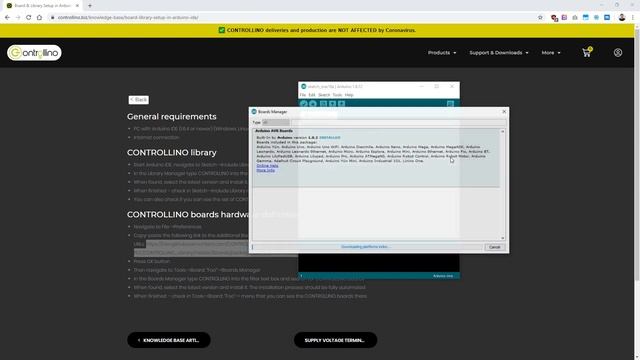This screenshot has width=640, height=360.
Task: Click the purple extension icon in Chrome toolbar
Action: [564, 18]
